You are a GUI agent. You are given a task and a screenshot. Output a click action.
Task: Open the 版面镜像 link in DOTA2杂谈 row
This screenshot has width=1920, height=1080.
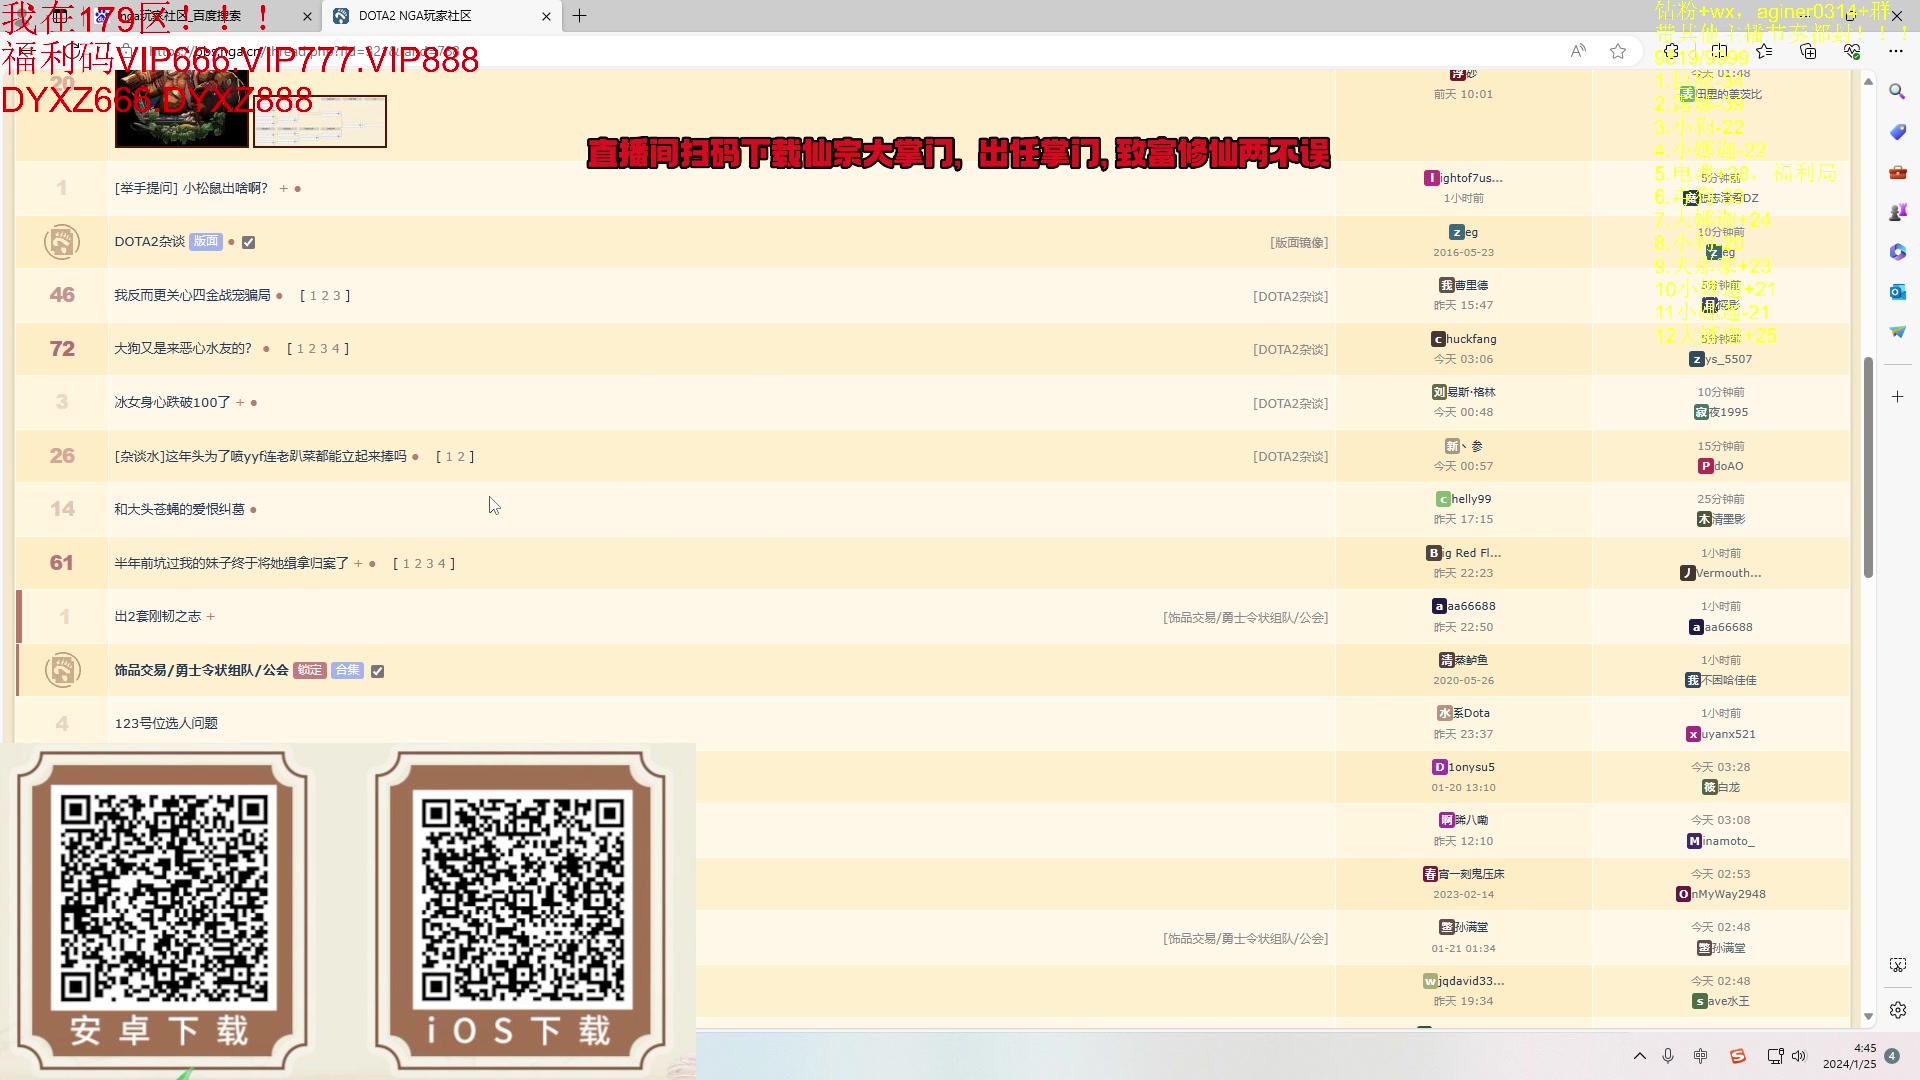pyautogui.click(x=1299, y=243)
